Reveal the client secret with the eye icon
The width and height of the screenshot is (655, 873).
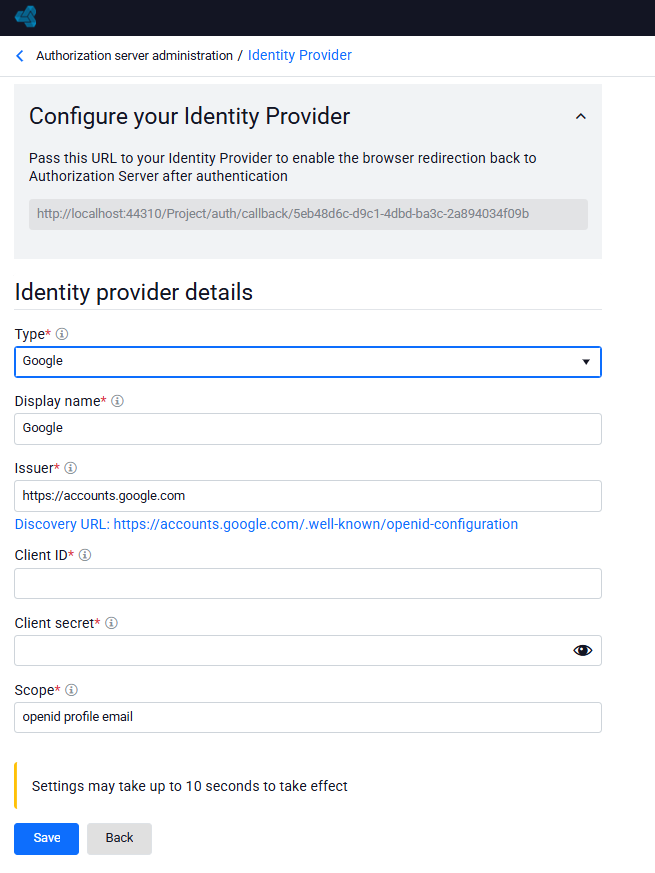tap(583, 650)
